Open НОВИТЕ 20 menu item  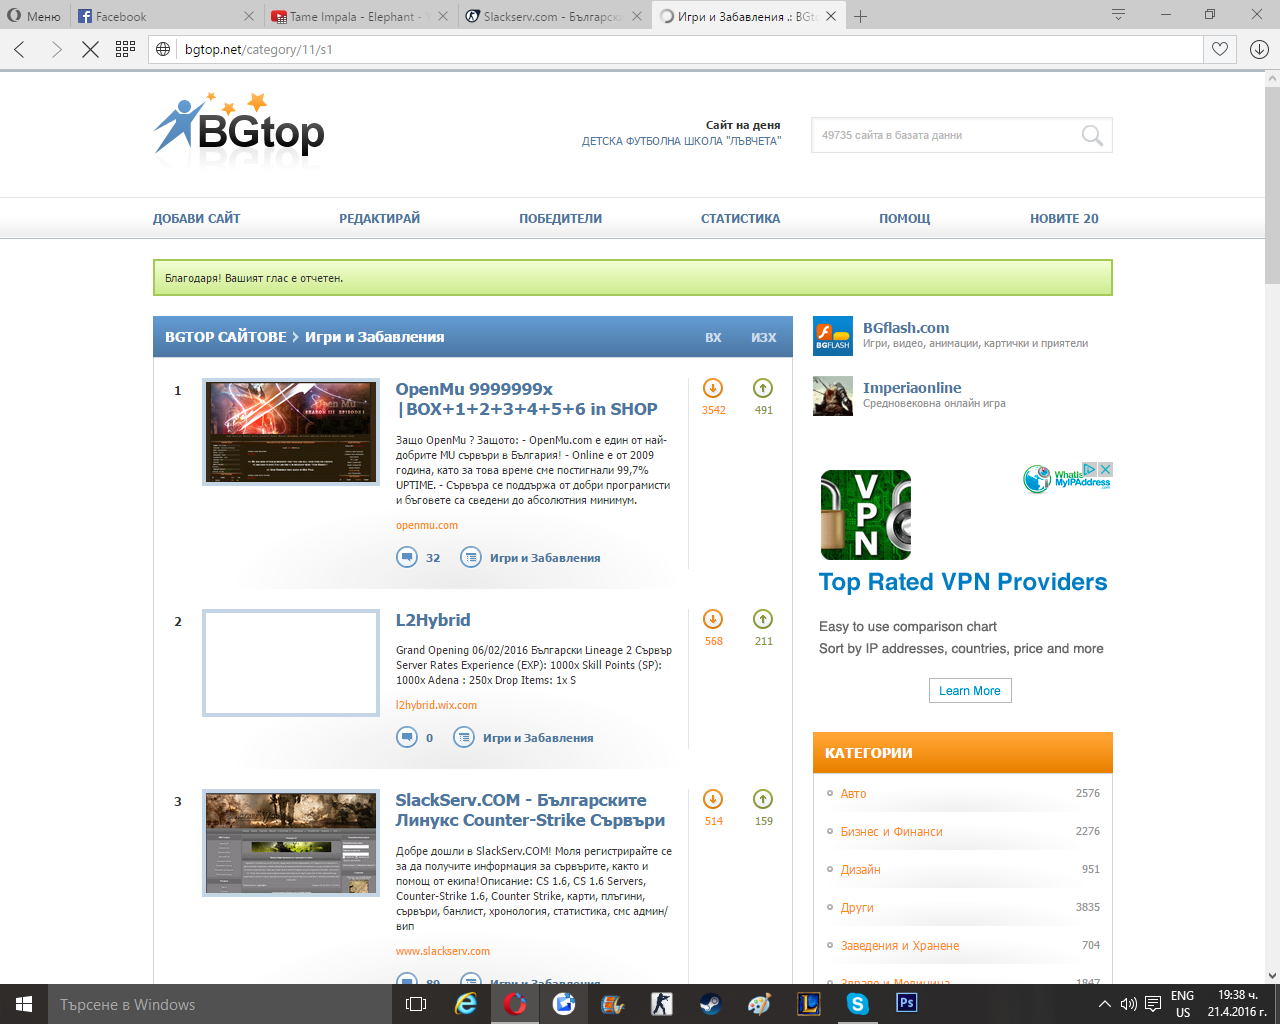pyautogui.click(x=1064, y=218)
